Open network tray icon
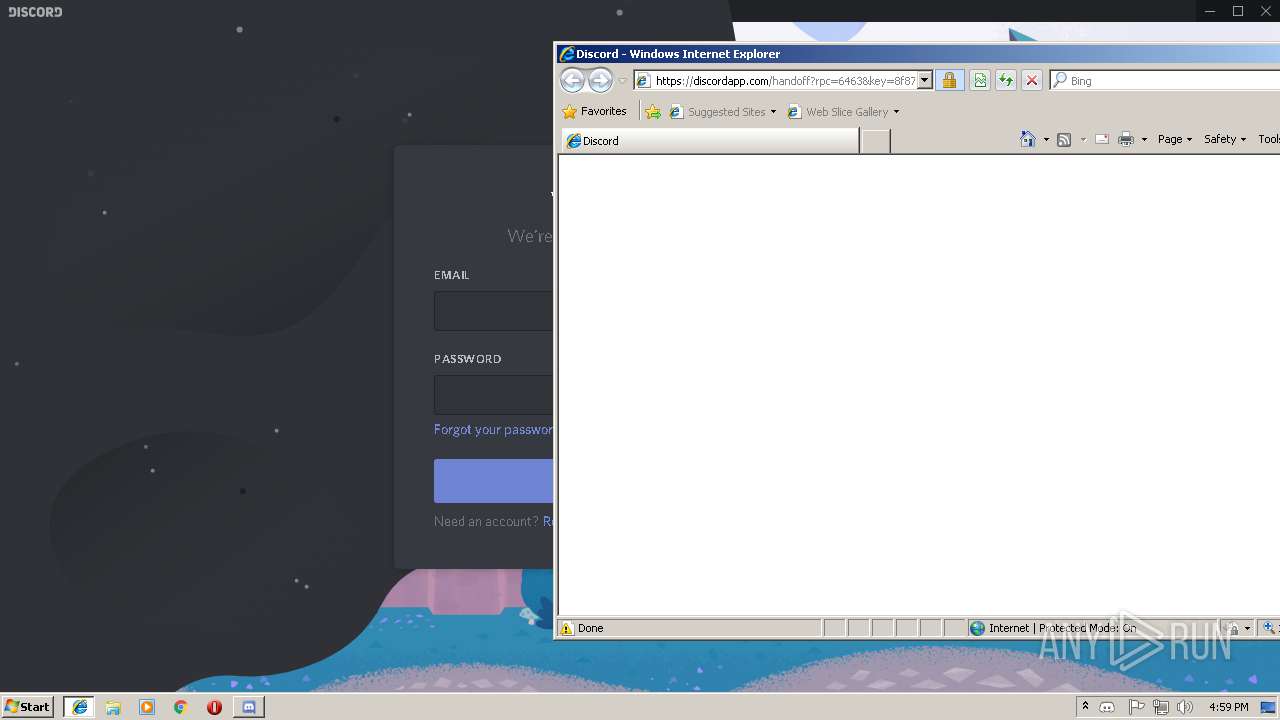Screen dimensions: 1280x720 click(x=1160, y=707)
